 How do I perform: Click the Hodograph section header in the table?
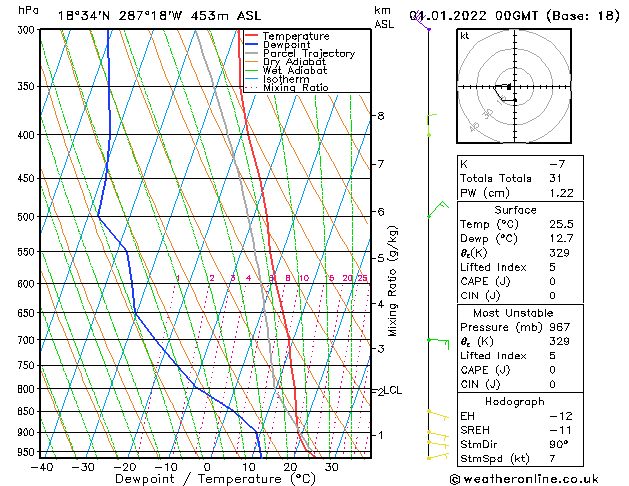515,401
